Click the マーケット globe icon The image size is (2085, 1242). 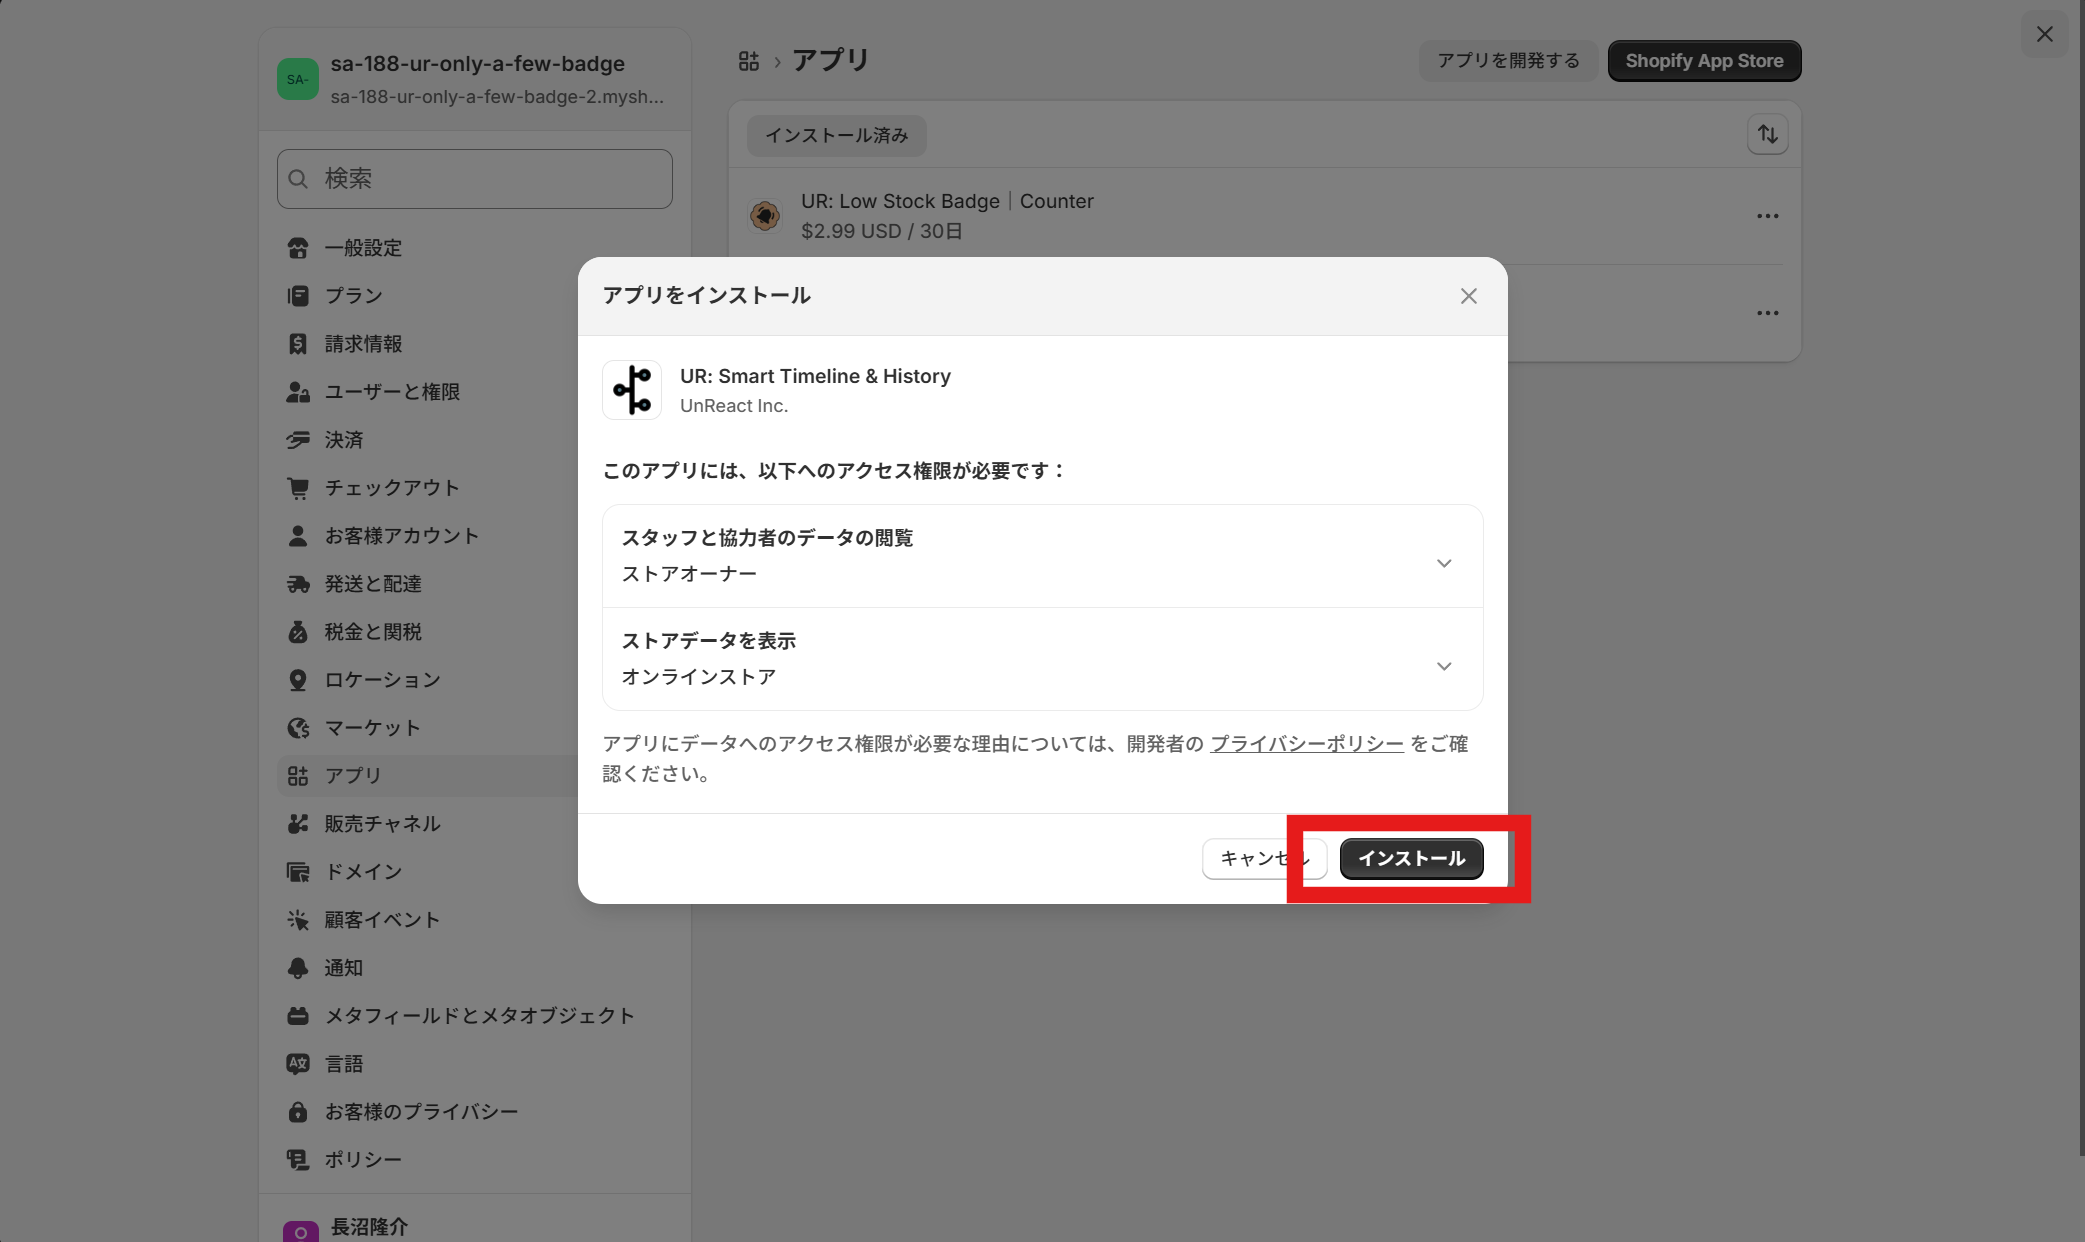coord(297,728)
